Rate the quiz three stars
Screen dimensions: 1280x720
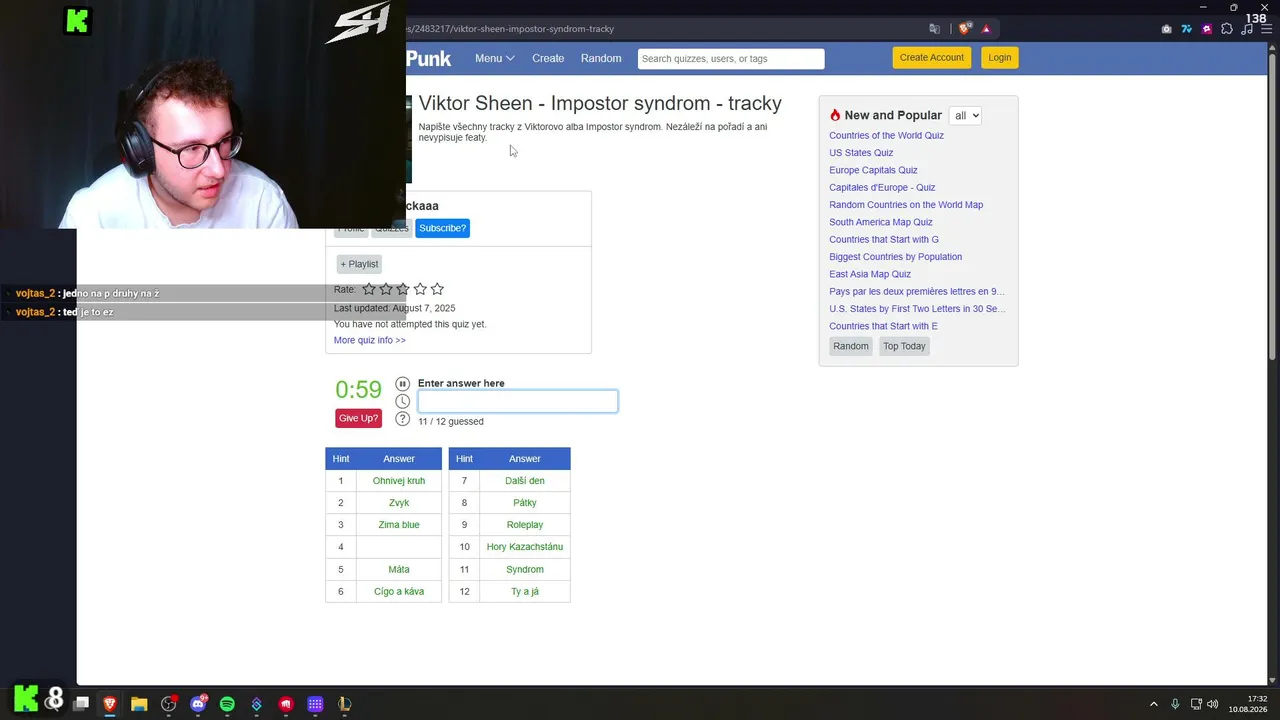[403, 289]
